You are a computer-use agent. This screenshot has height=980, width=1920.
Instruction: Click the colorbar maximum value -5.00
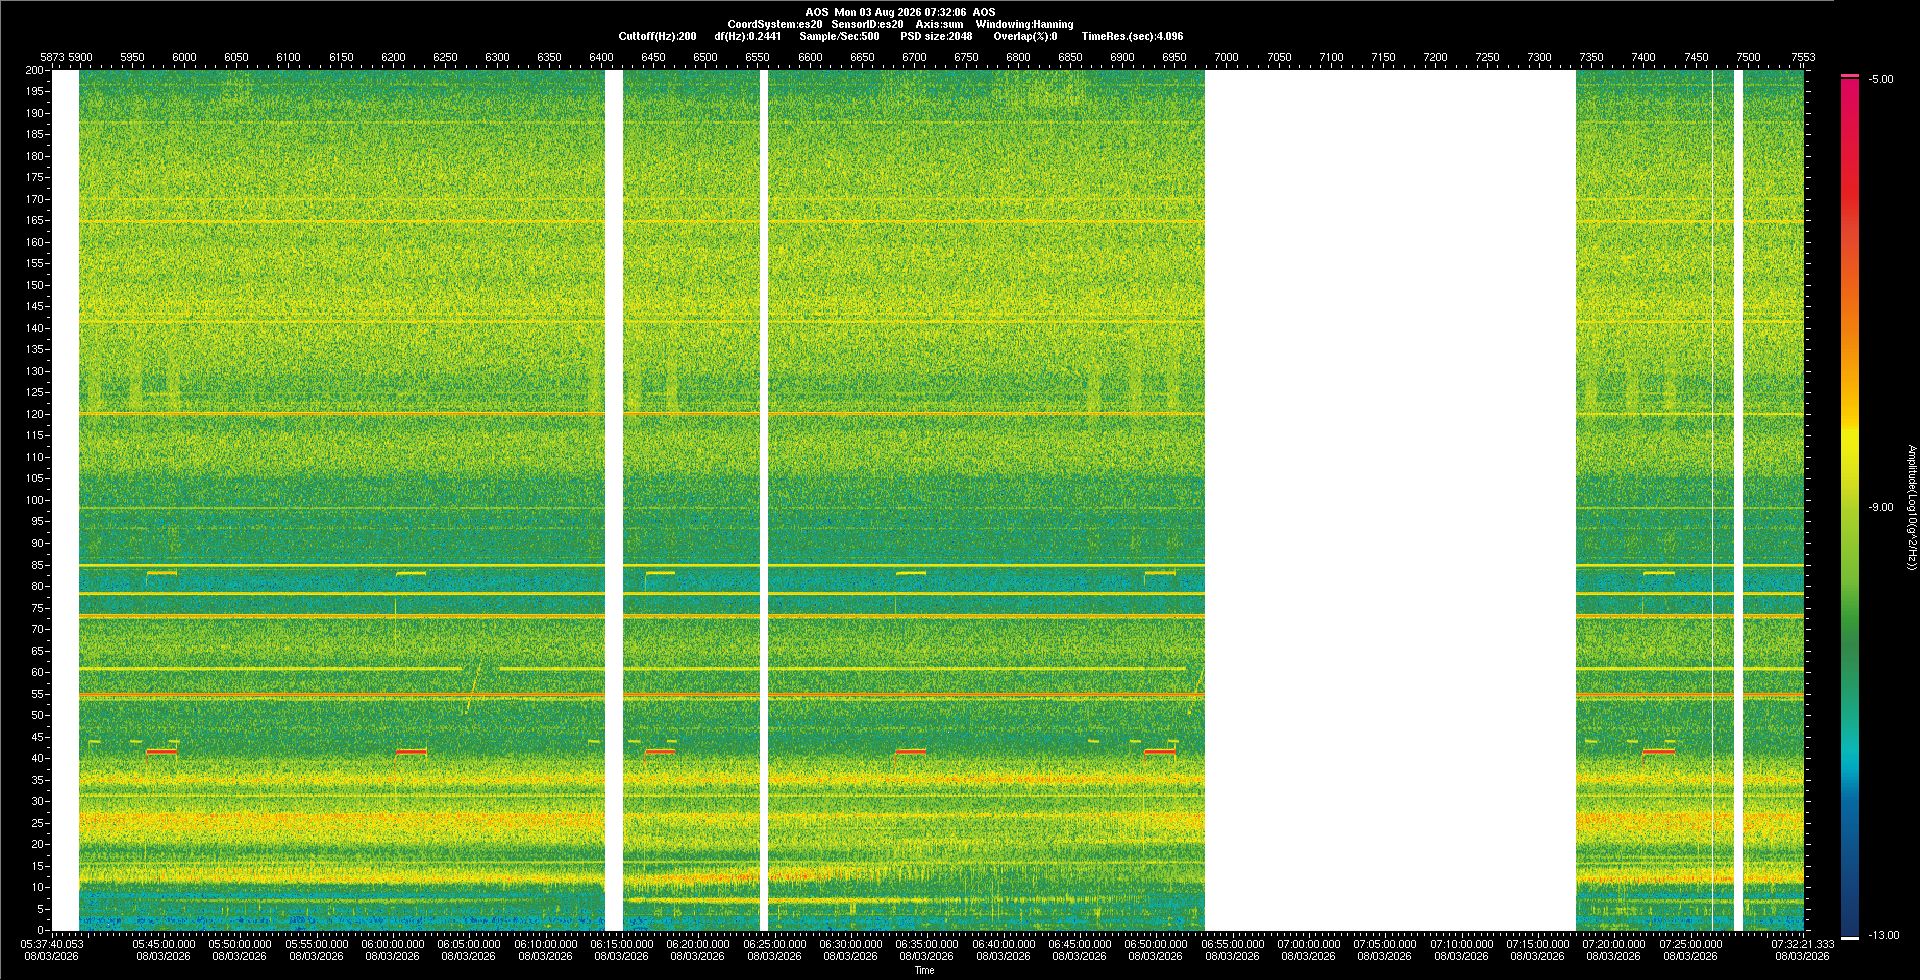pos(1880,79)
